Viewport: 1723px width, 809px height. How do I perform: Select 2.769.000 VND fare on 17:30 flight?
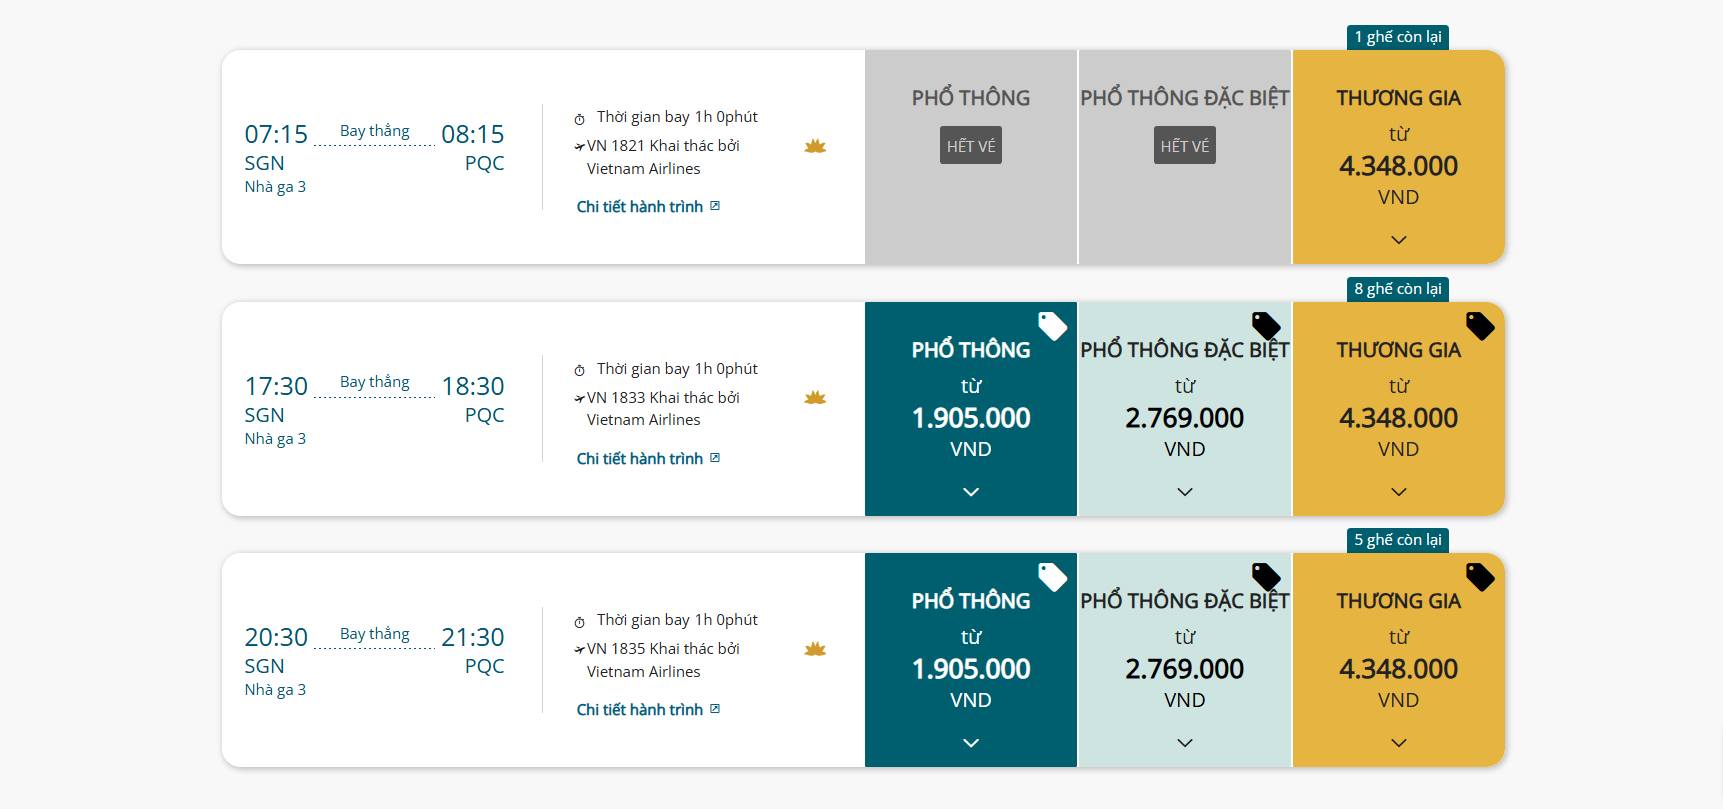[1185, 418]
